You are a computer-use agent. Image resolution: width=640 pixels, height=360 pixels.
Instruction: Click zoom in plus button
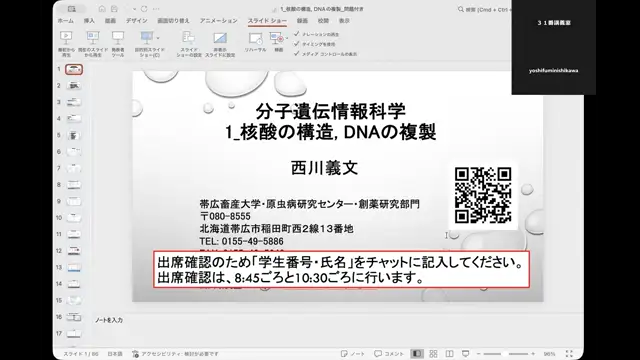point(533,354)
